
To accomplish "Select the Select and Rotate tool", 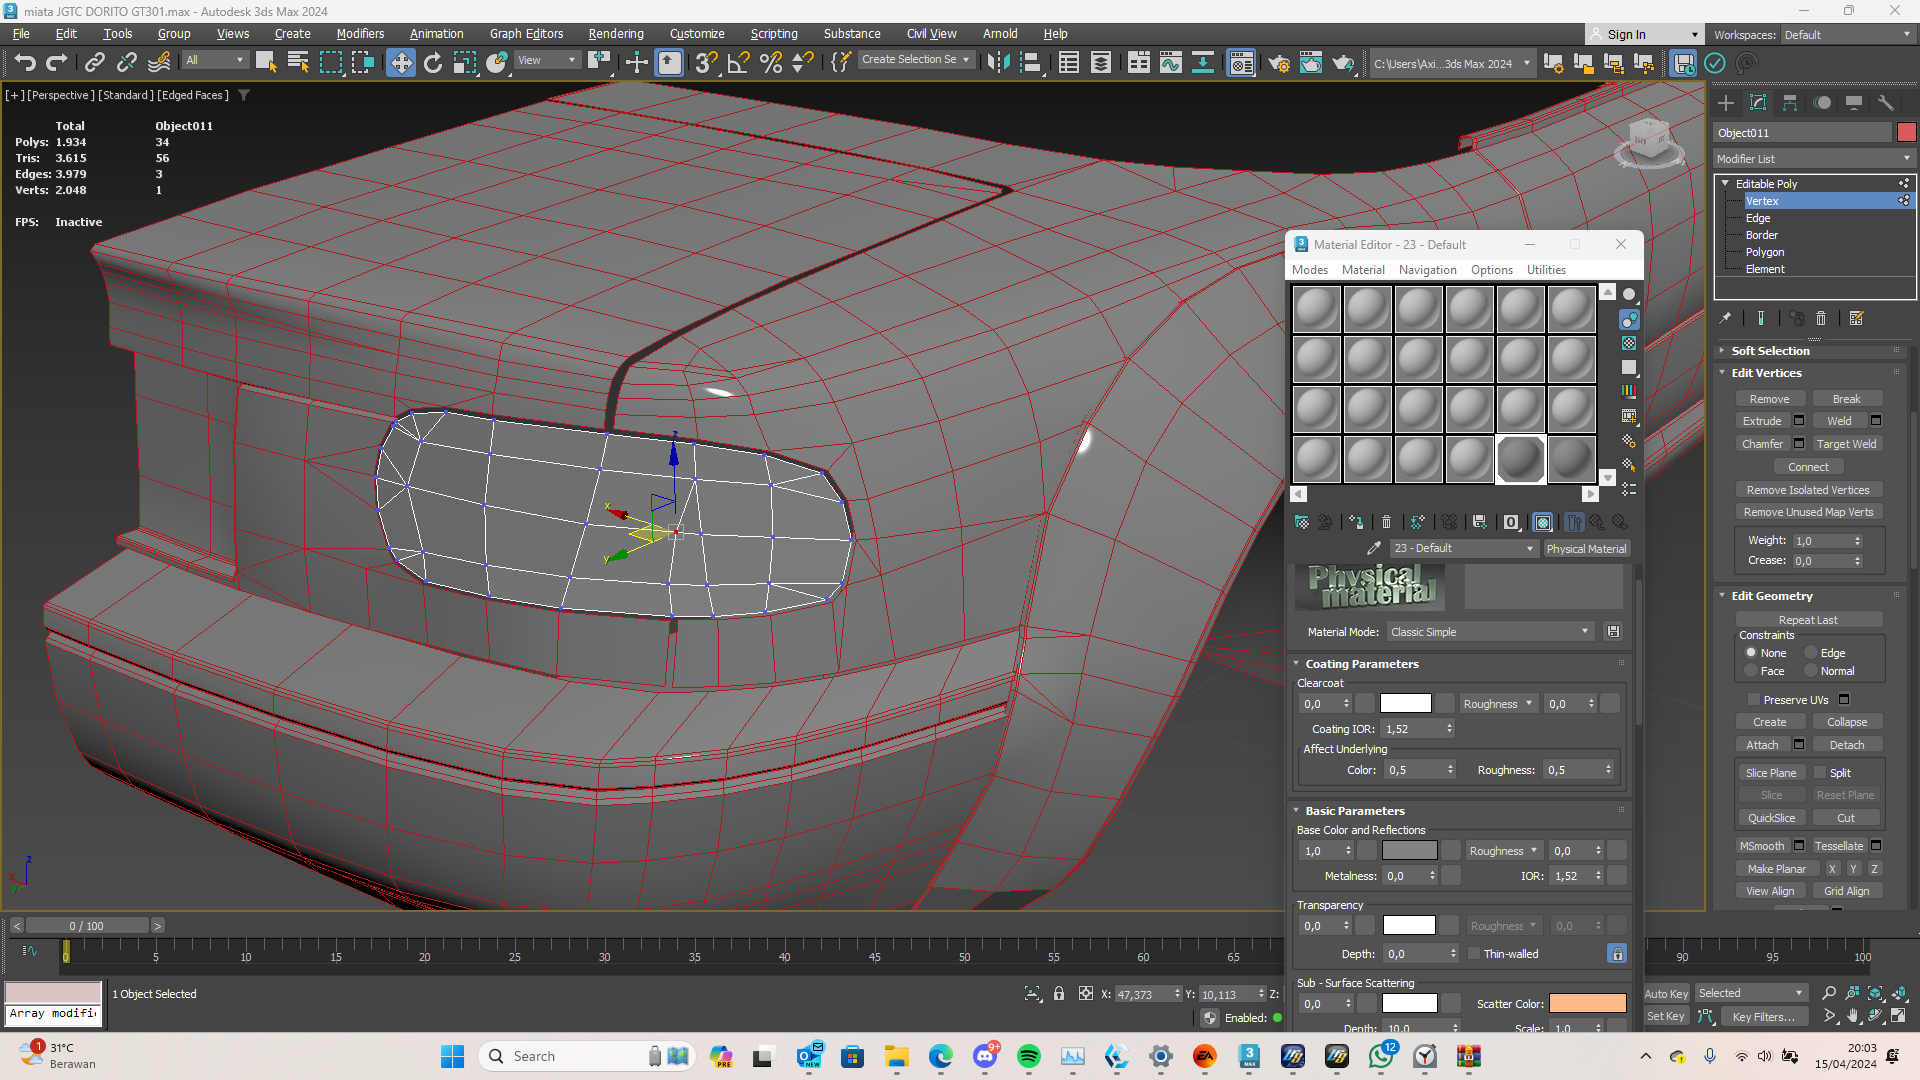I will tap(432, 63).
